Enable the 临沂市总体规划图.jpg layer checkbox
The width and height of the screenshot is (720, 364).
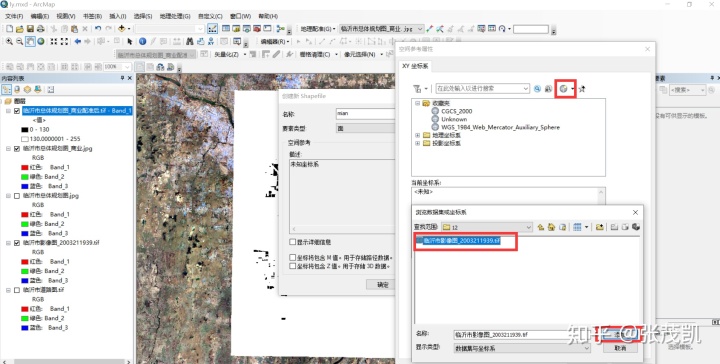click(x=17, y=196)
